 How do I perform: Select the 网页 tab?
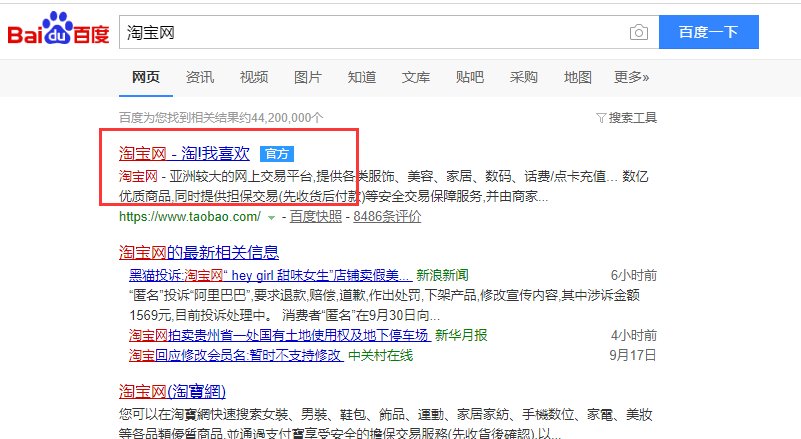(x=146, y=77)
